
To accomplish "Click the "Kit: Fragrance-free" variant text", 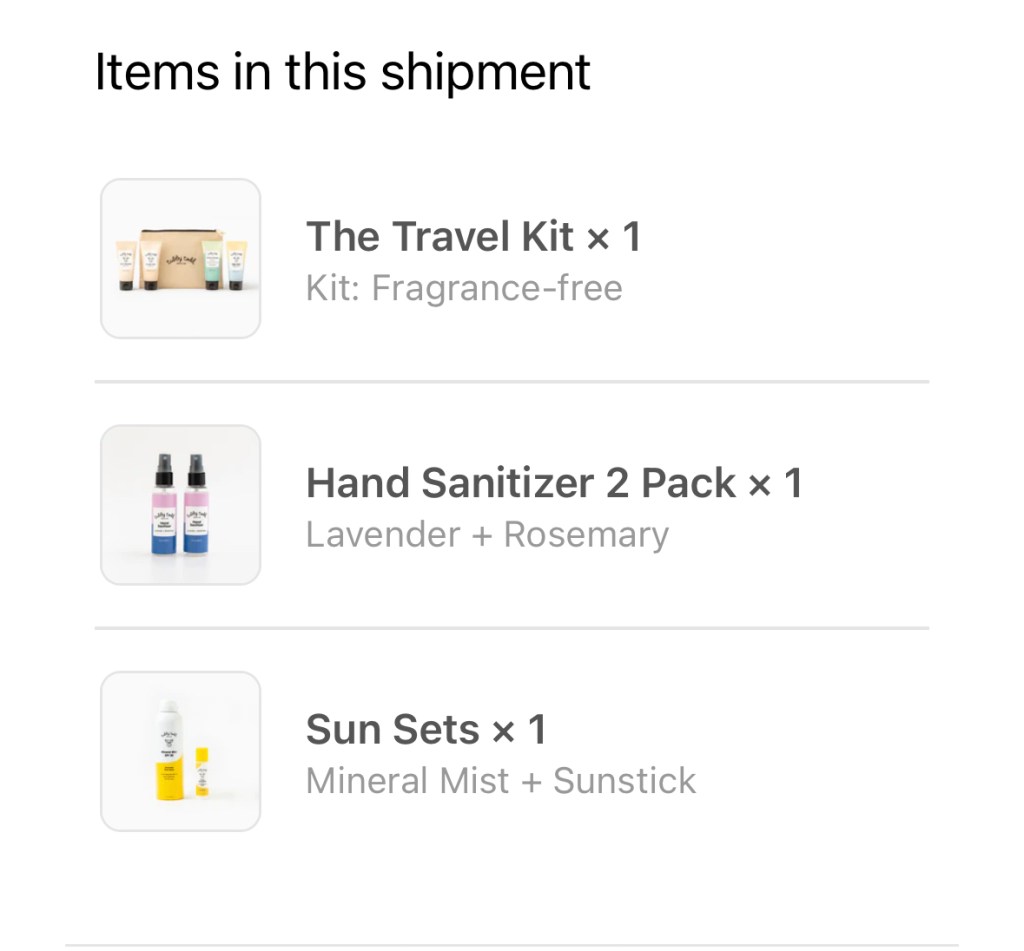I will pyautogui.click(x=464, y=289).
